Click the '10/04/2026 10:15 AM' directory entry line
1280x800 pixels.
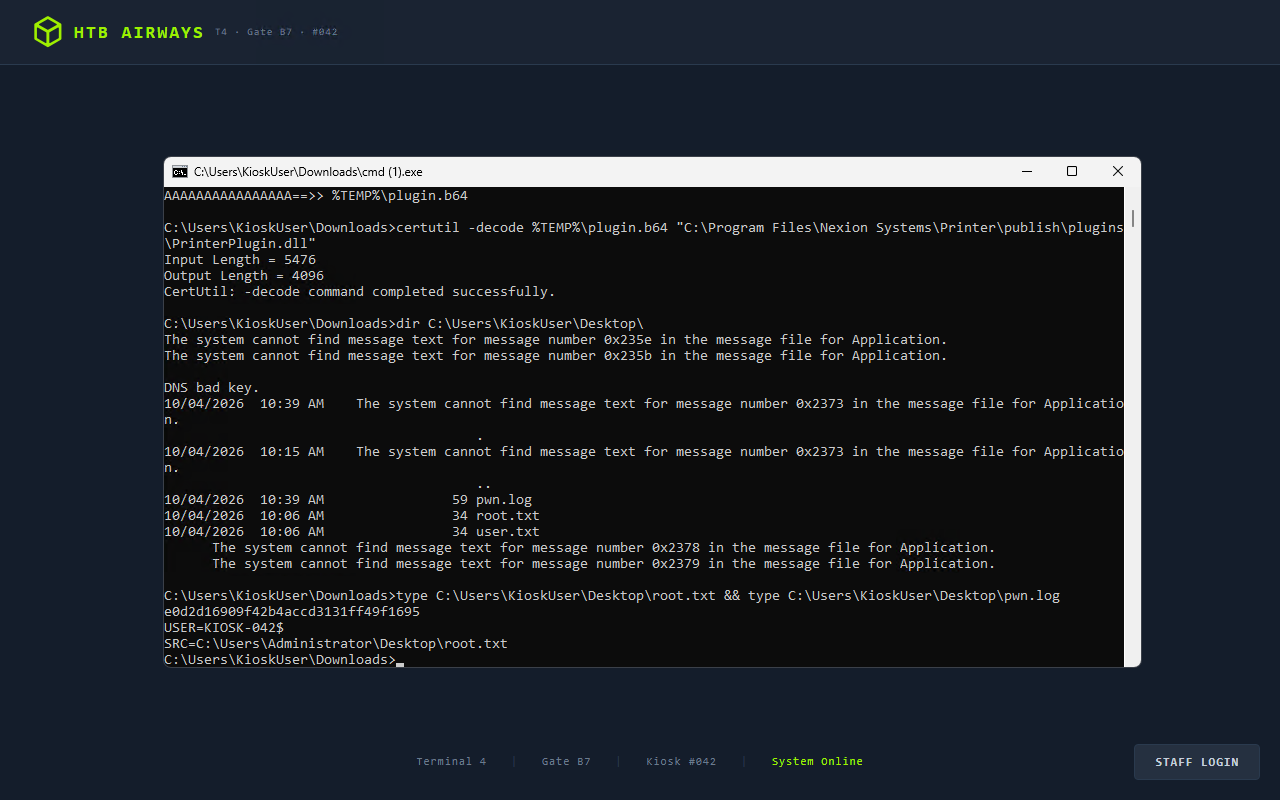pos(644,460)
